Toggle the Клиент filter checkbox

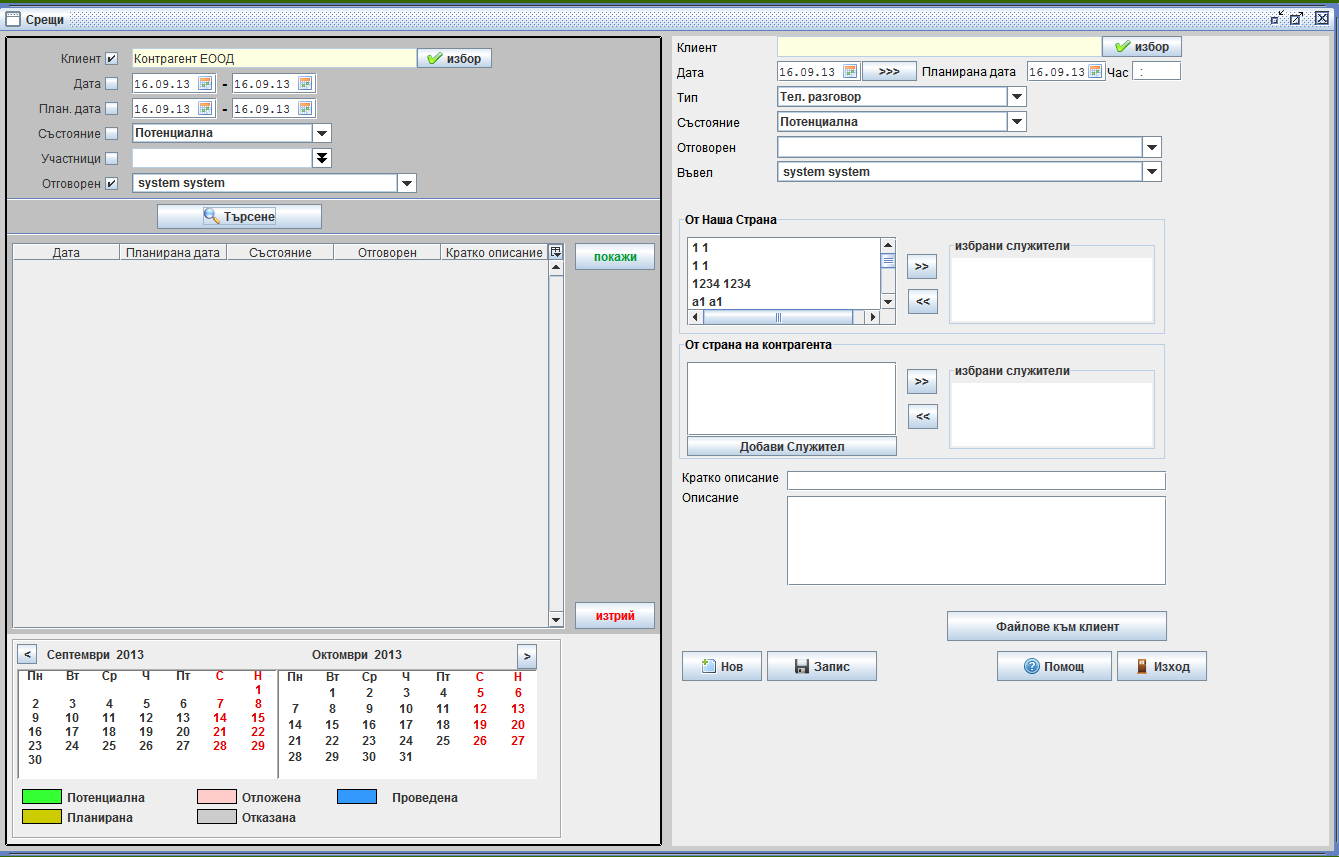[111, 59]
